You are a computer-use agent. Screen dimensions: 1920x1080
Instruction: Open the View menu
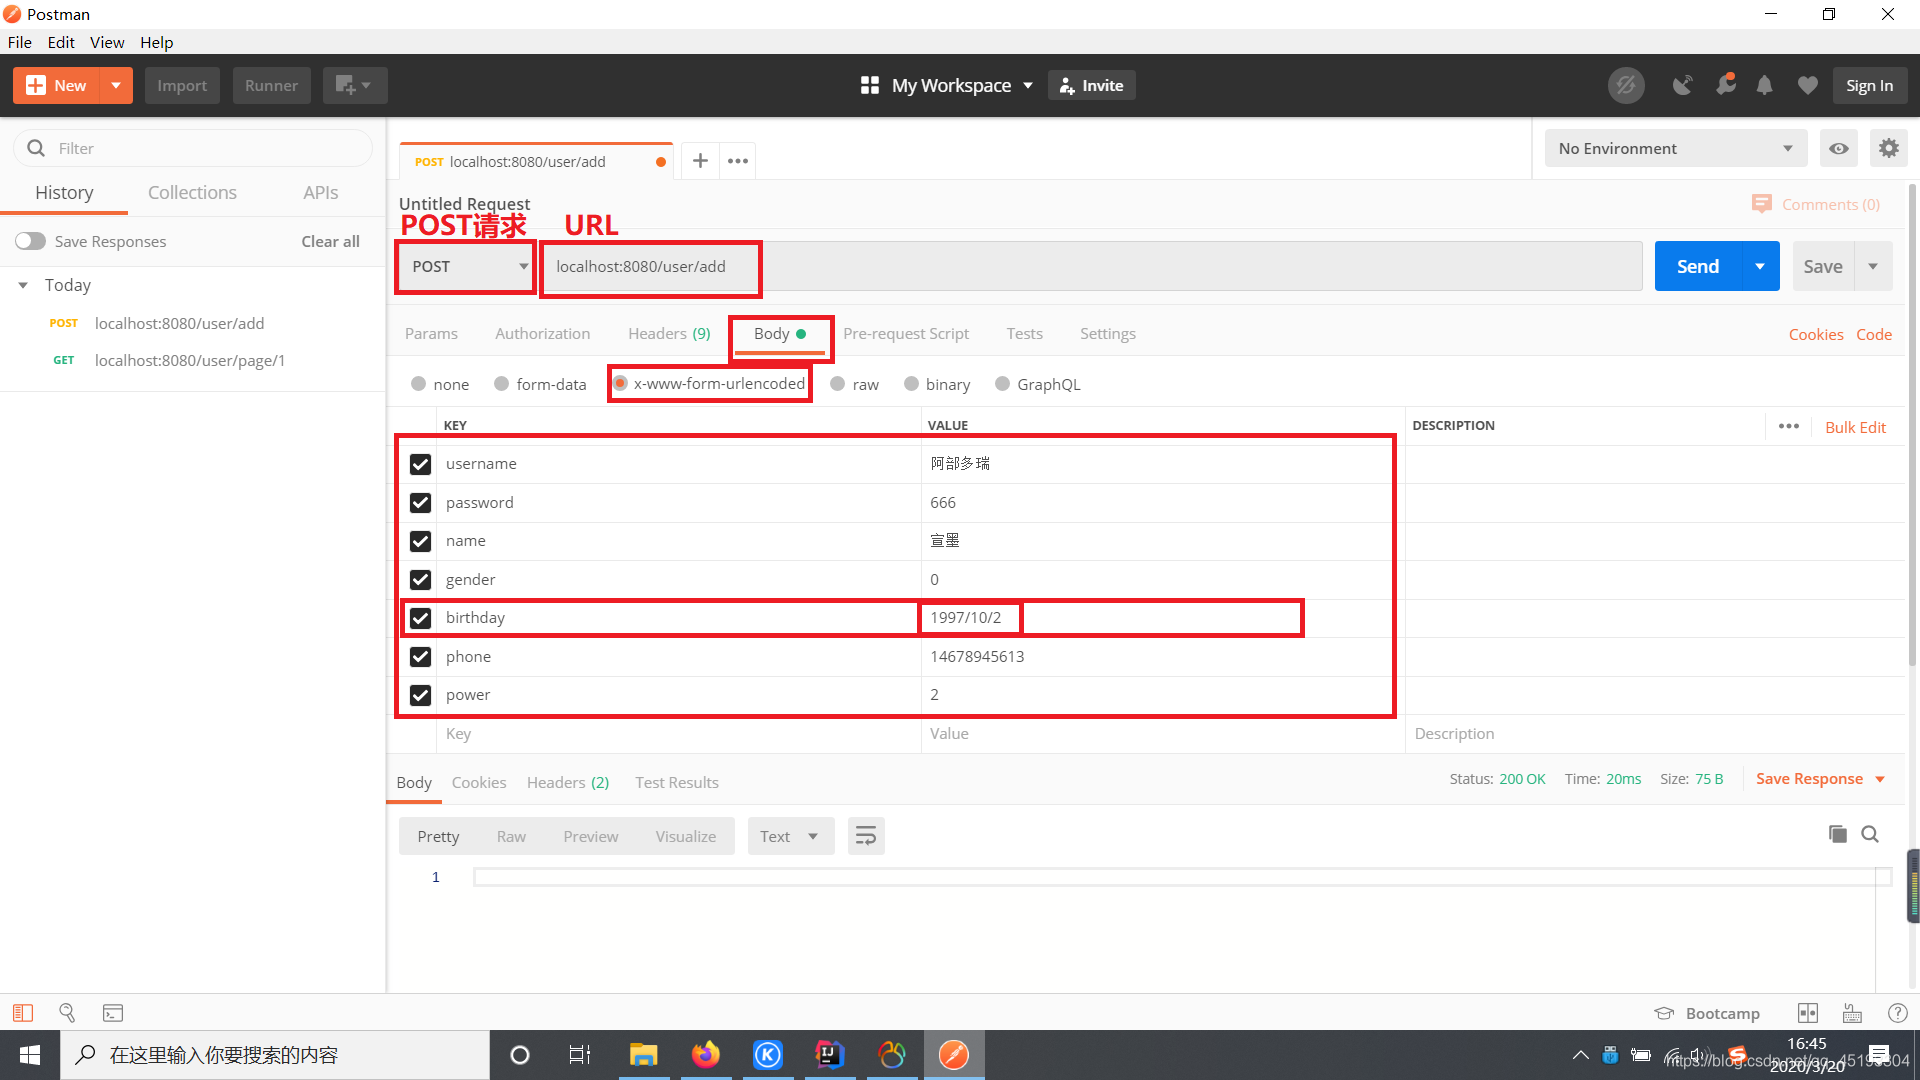click(x=107, y=42)
